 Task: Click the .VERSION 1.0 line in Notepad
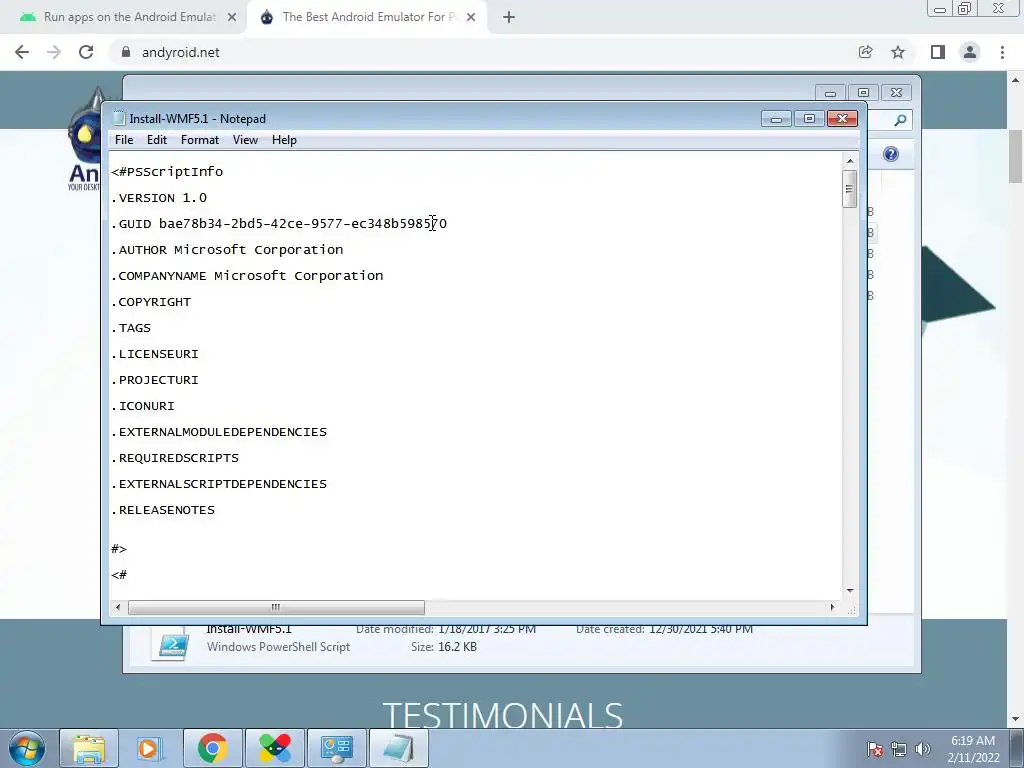159,198
